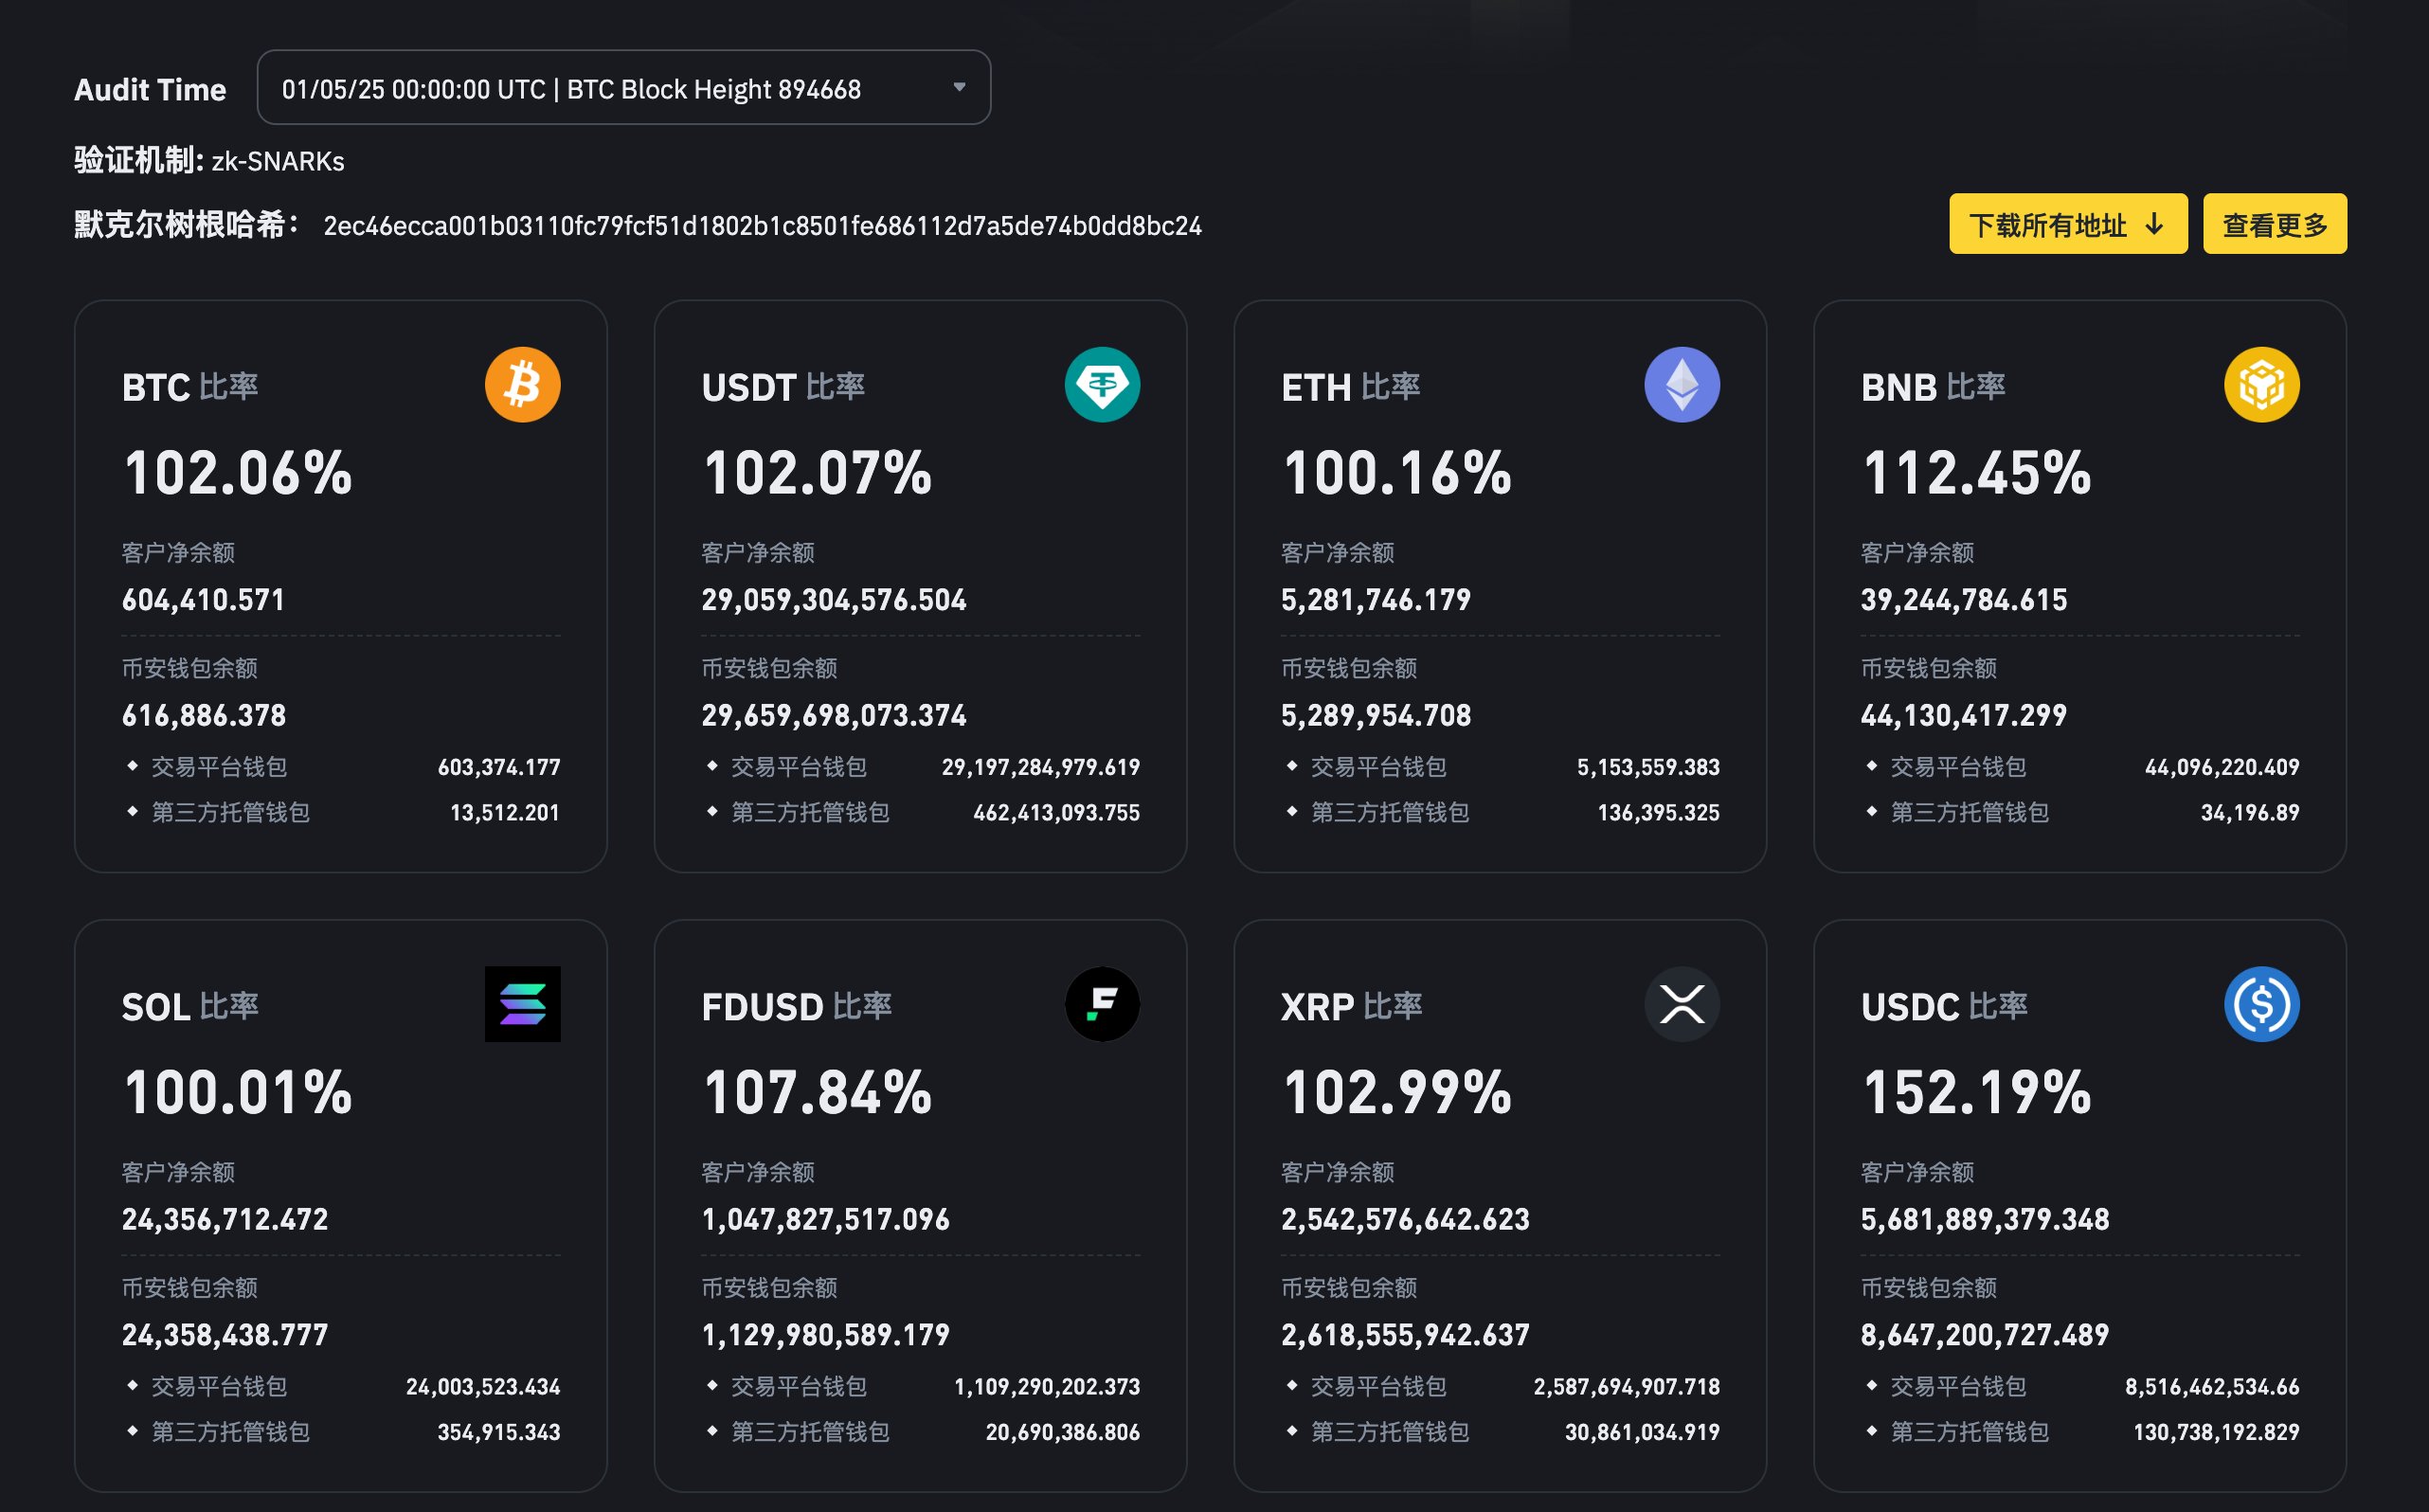Click the Solana striped logo icon

[522, 1004]
